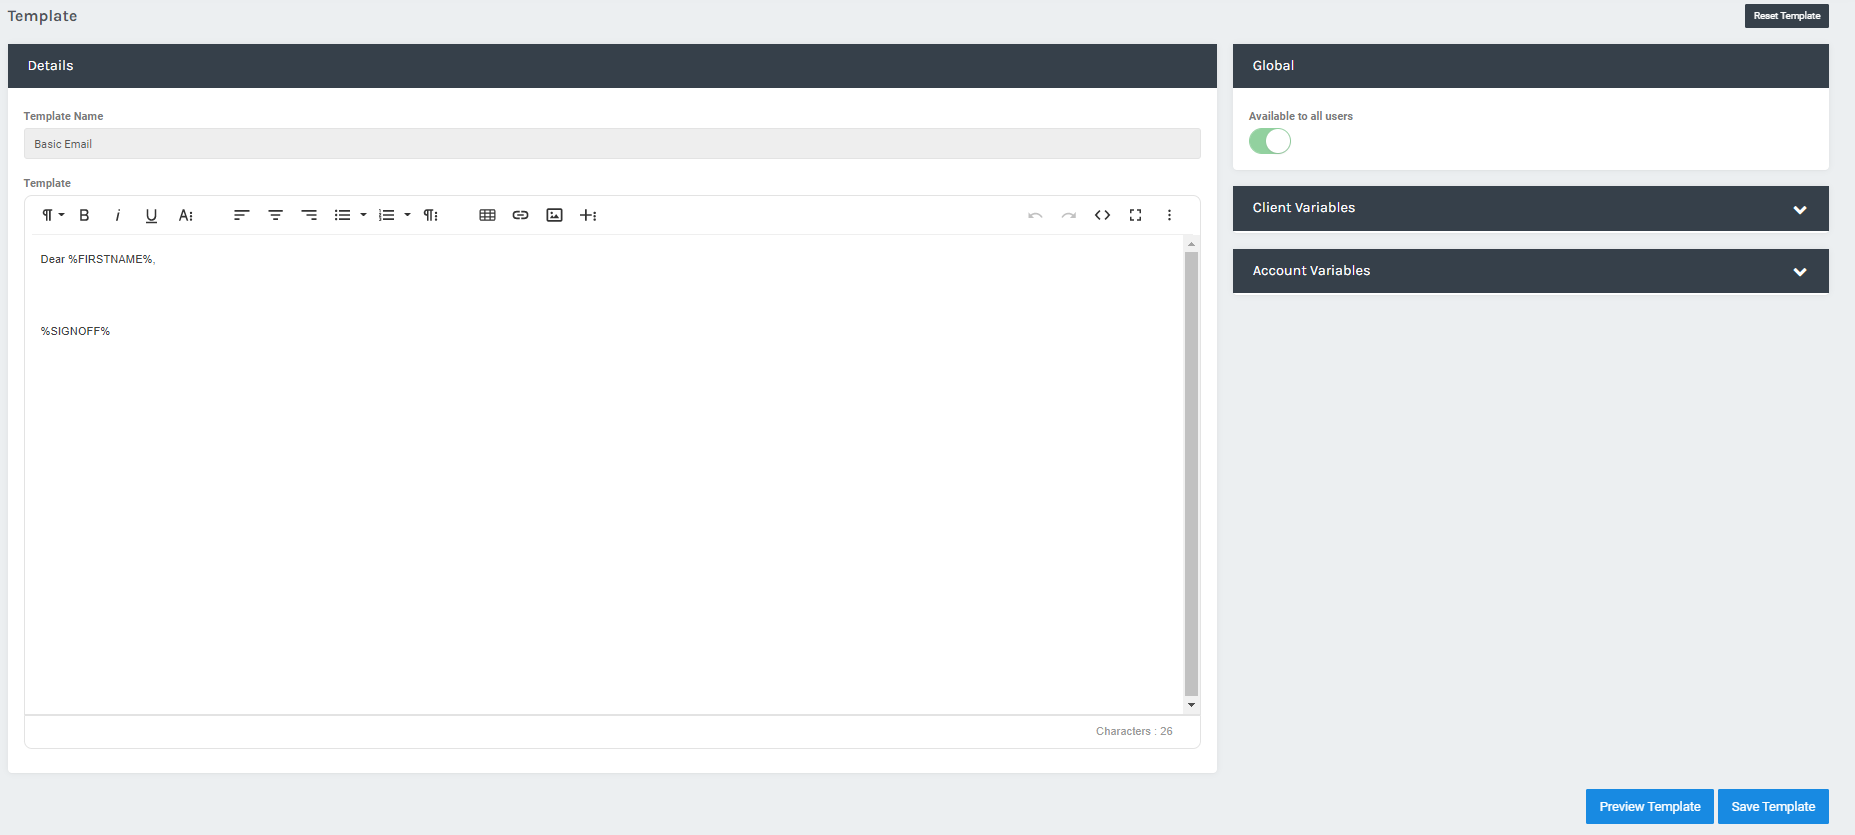Image resolution: width=1855 pixels, height=835 pixels.
Task: Click the Template Name input field
Action: pyautogui.click(x=612, y=144)
